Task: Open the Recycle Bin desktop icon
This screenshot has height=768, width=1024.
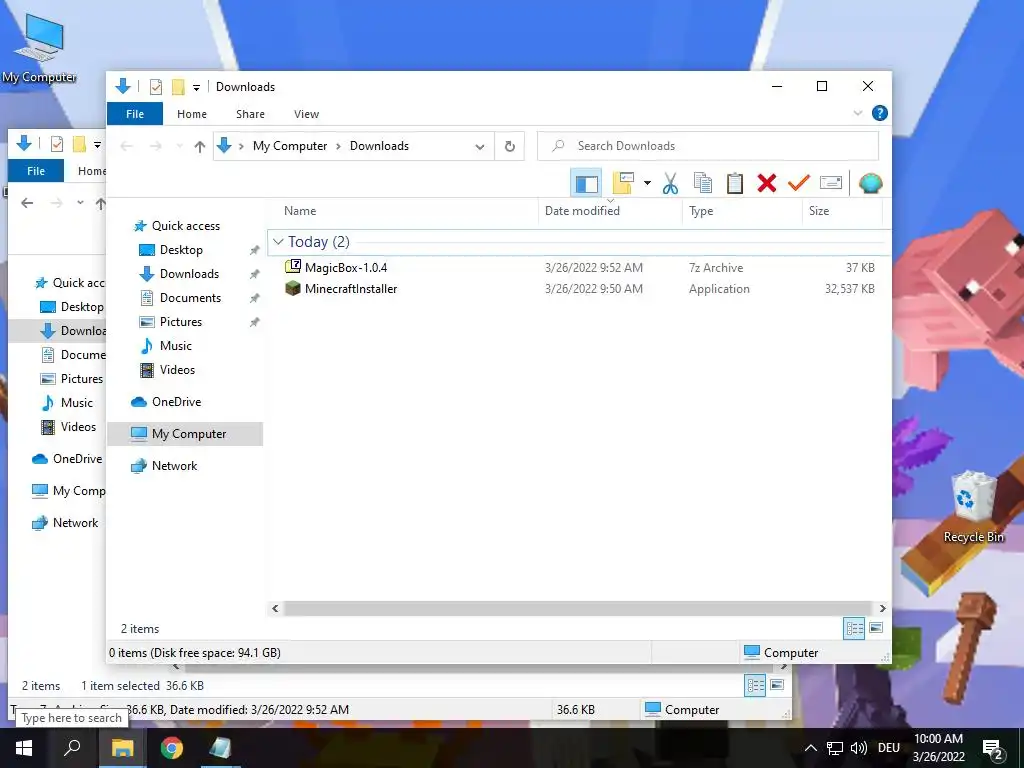Action: (x=973, y=508)
